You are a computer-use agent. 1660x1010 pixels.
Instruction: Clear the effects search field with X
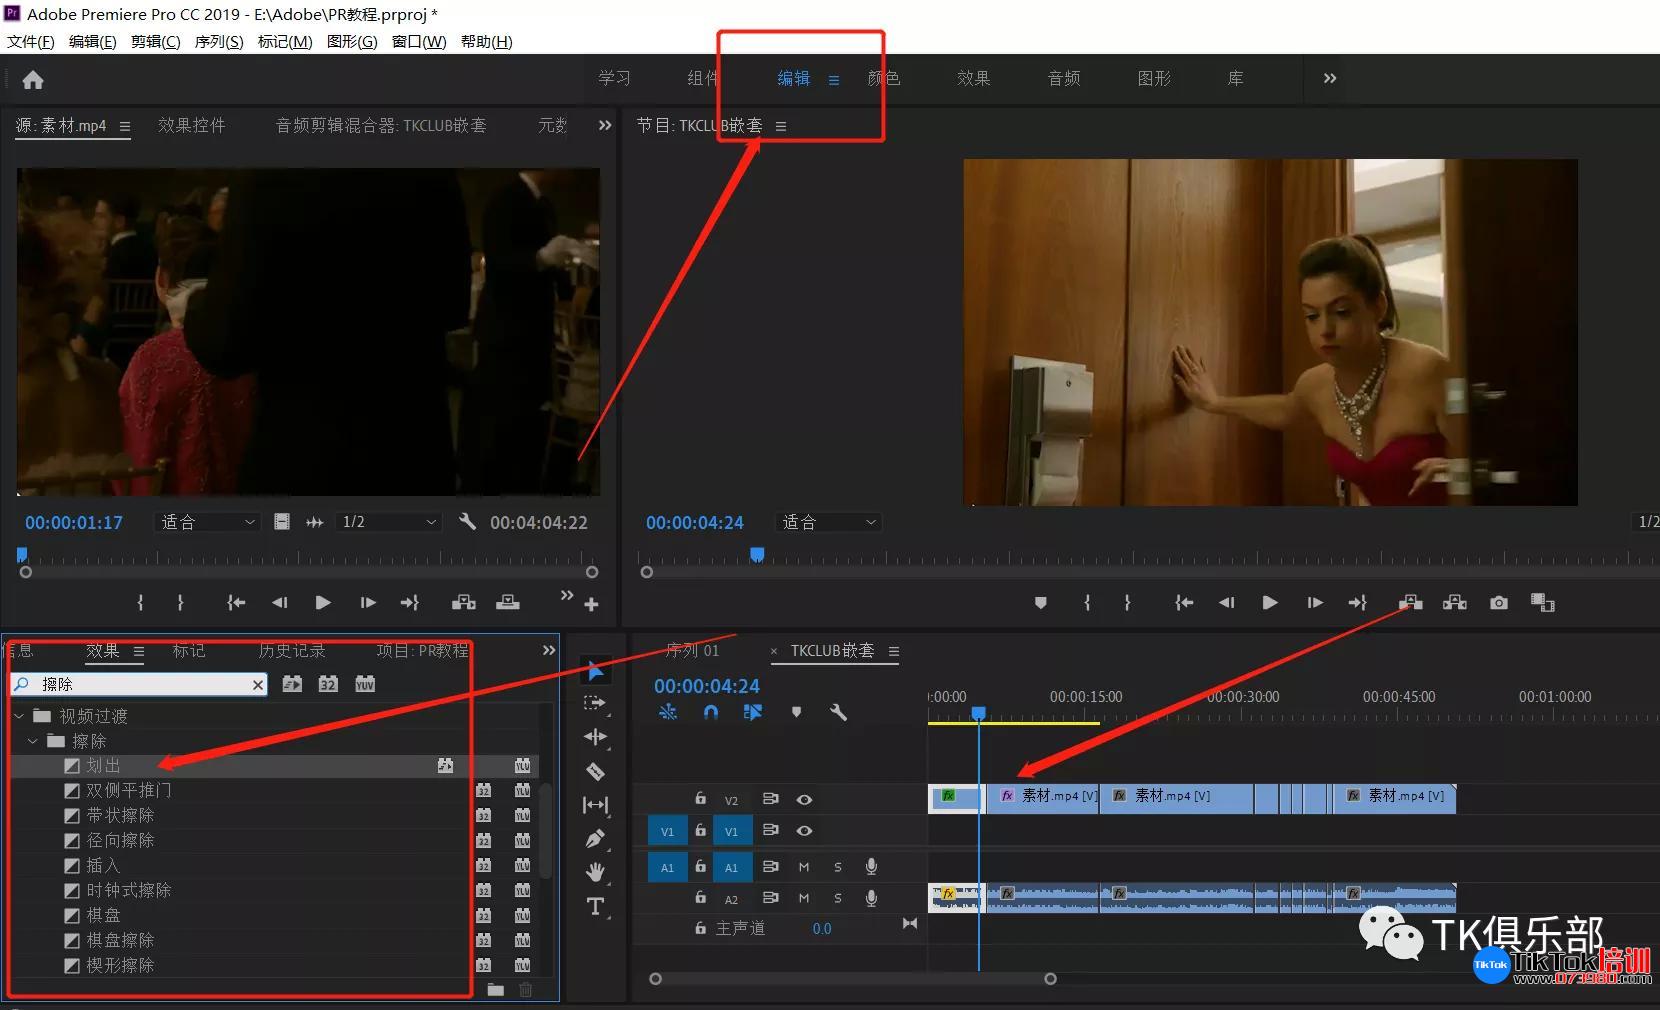pyautogui.click(x=258, y=684)
